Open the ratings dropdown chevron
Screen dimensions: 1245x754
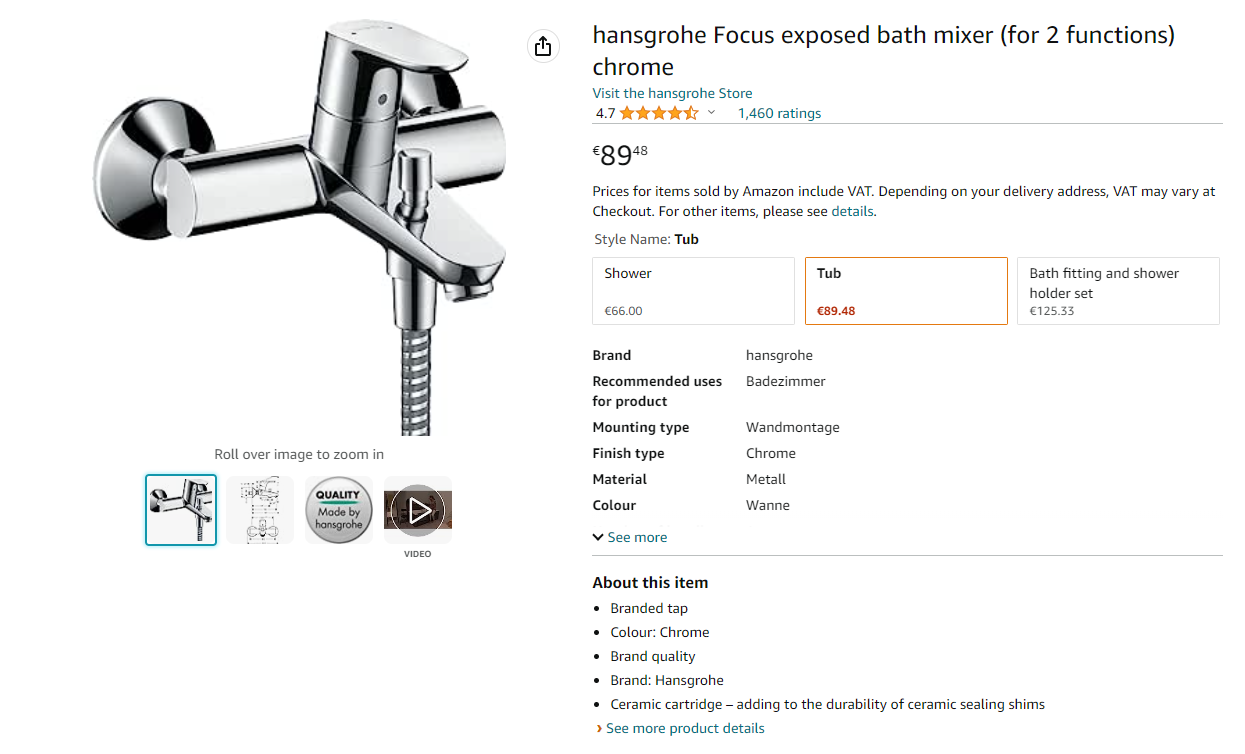click(712, 113)
